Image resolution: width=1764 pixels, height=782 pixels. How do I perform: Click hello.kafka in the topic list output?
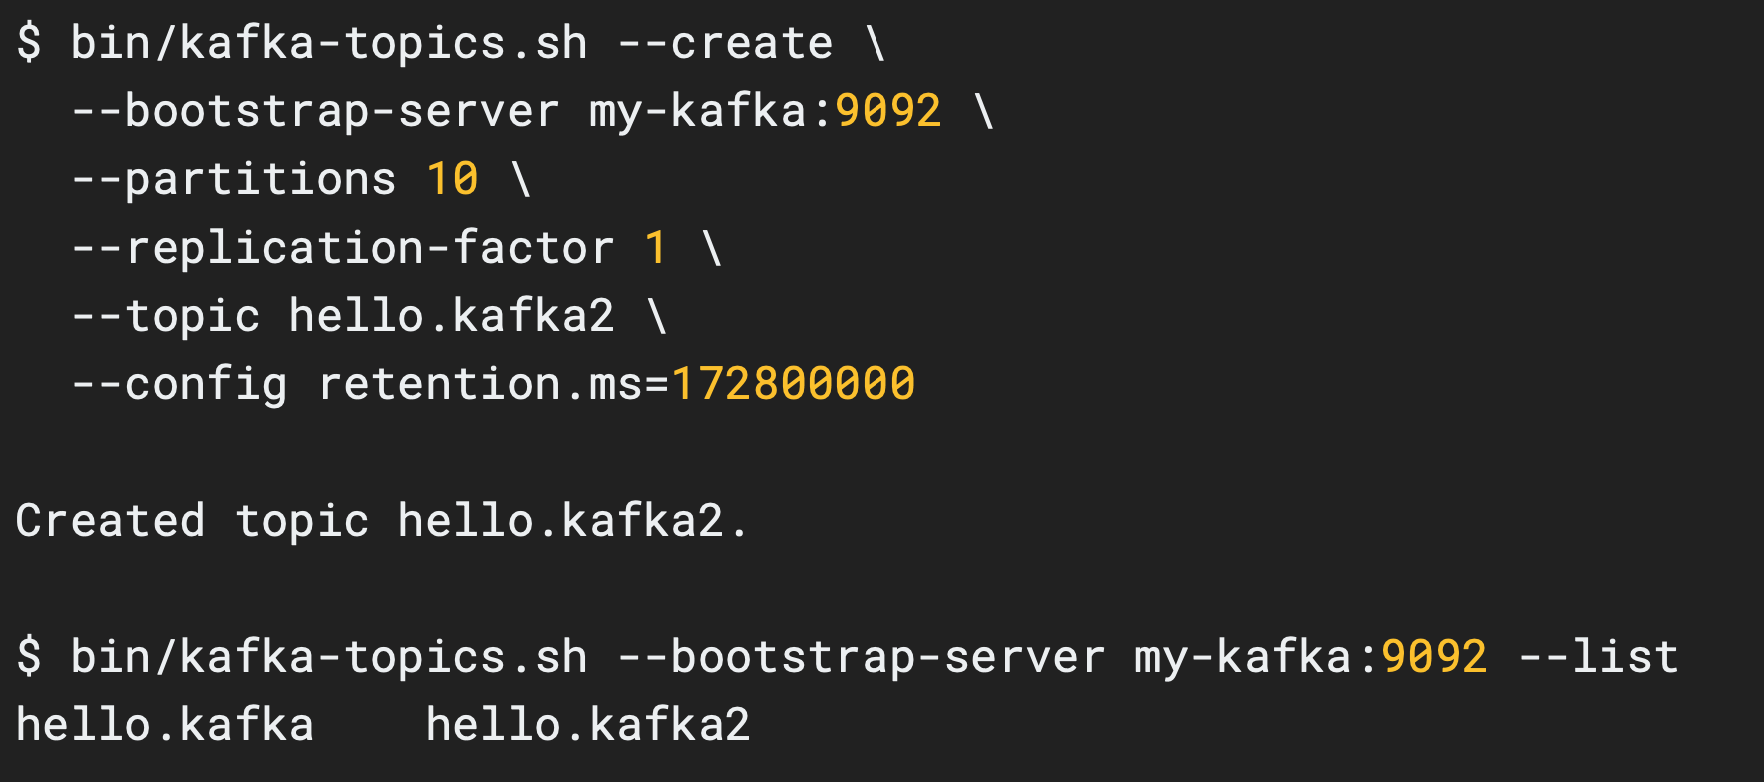pyautogui.click(x=165, y=724)
